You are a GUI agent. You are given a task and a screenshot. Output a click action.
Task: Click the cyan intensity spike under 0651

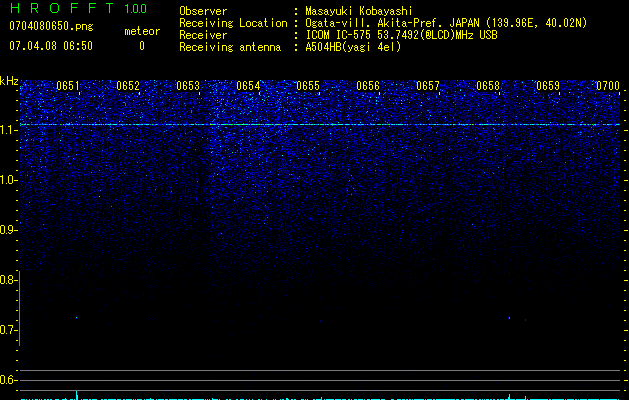point(77,395)
